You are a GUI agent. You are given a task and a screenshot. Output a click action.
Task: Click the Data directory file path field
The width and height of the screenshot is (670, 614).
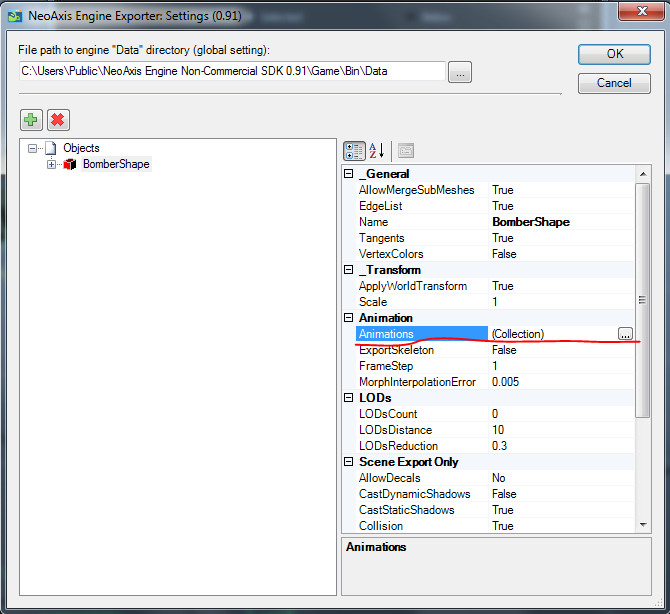(232, 71)
